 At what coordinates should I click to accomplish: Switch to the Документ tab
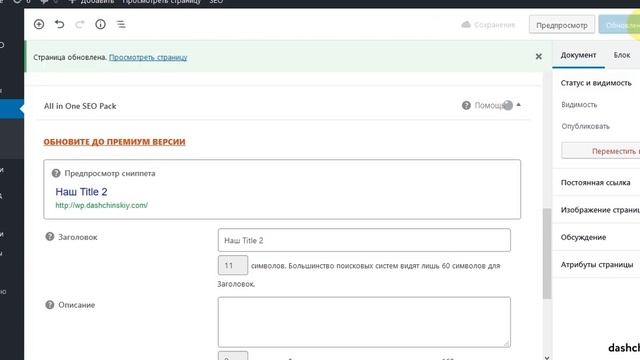pos(578,55)
